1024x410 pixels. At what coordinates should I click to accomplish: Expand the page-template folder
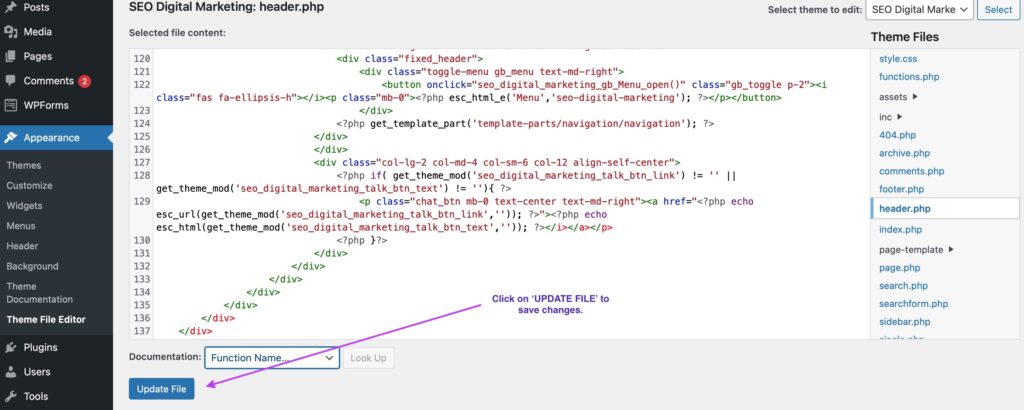pos(916,249)
